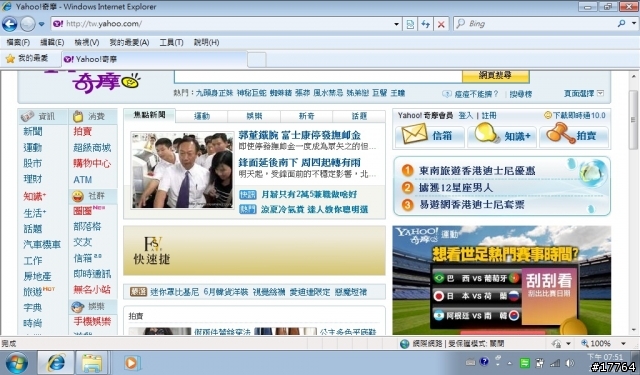Screen dimensions: 640x375
Task: Open the 檢視(V) menu
Action: tap(87, 42)
